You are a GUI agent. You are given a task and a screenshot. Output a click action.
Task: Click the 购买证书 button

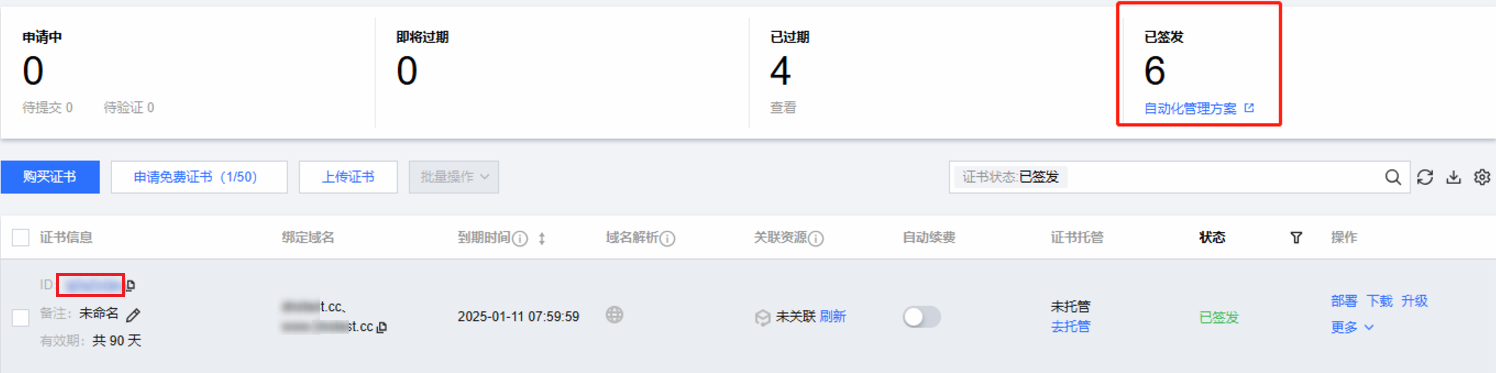(x=50, y=177)
